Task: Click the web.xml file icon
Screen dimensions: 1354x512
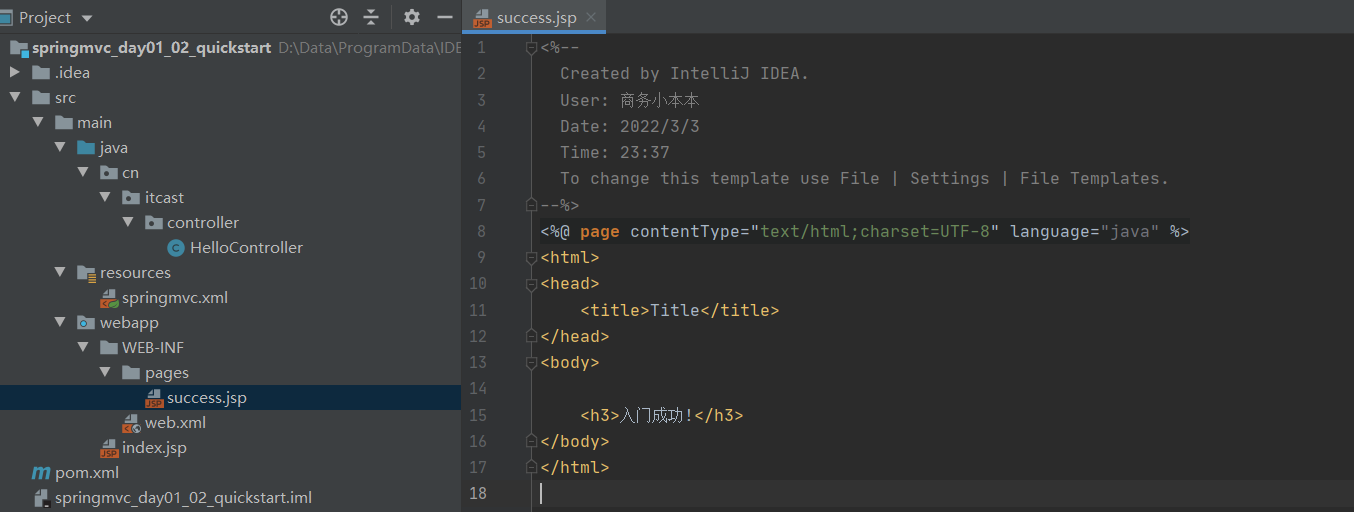Action: tap(131, 423)
